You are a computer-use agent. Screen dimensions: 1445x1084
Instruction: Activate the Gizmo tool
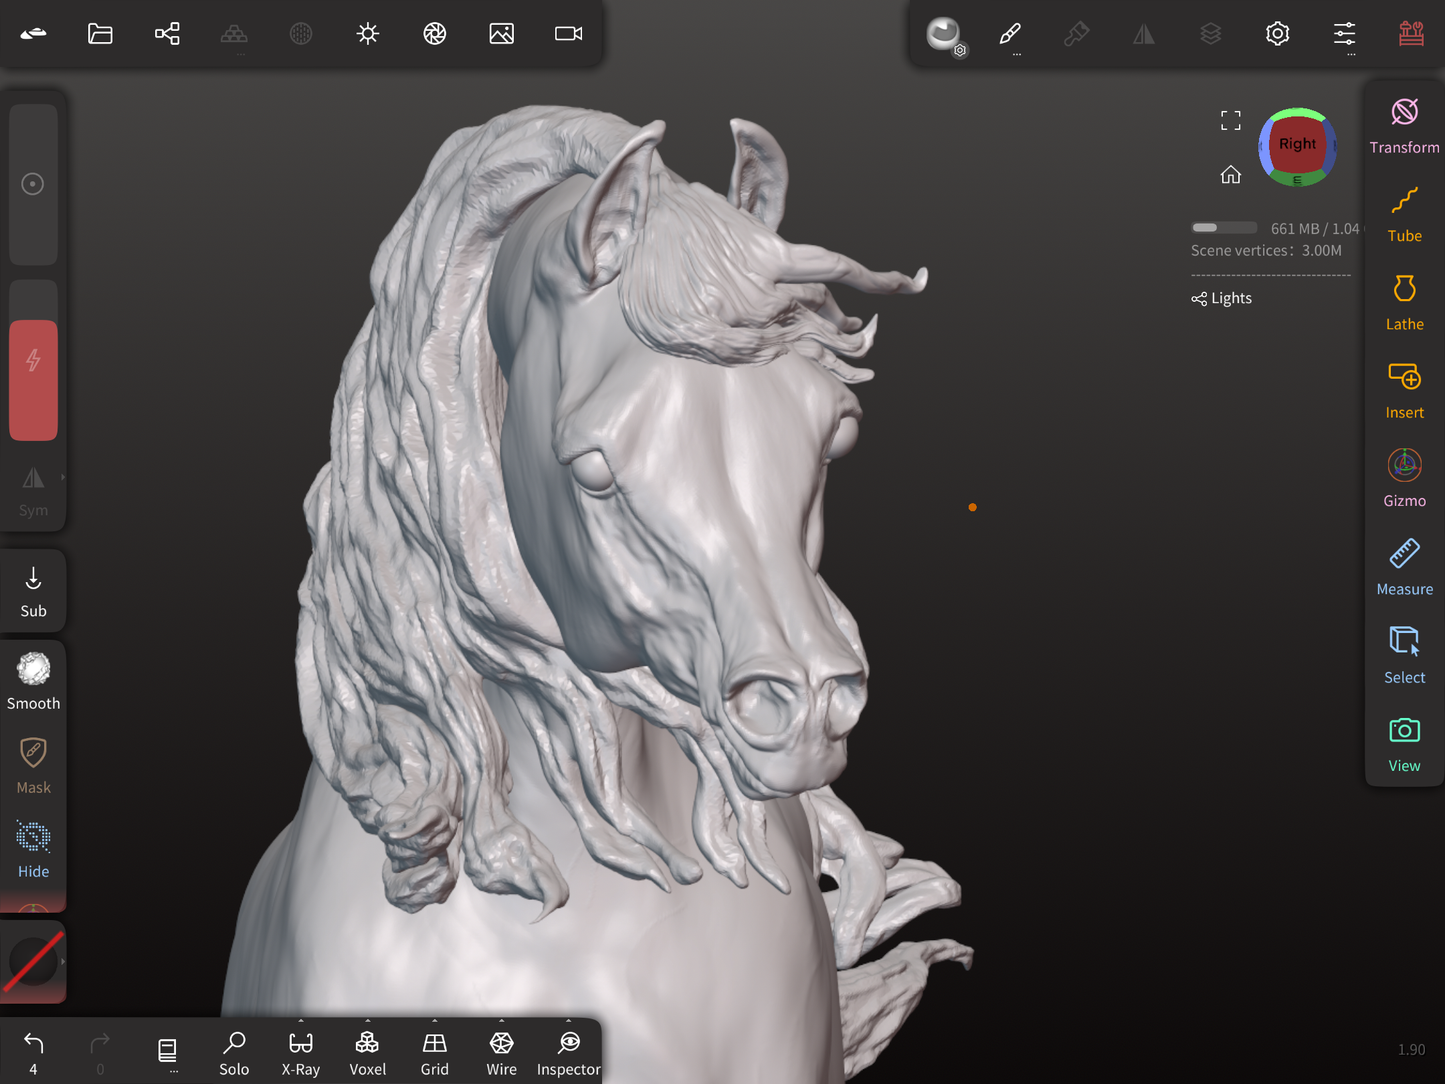point(1404,478)
